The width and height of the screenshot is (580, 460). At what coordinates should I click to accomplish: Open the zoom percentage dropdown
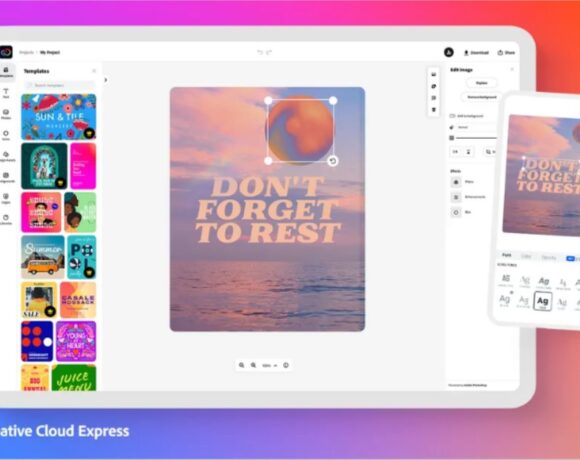(x=269, y=365)
